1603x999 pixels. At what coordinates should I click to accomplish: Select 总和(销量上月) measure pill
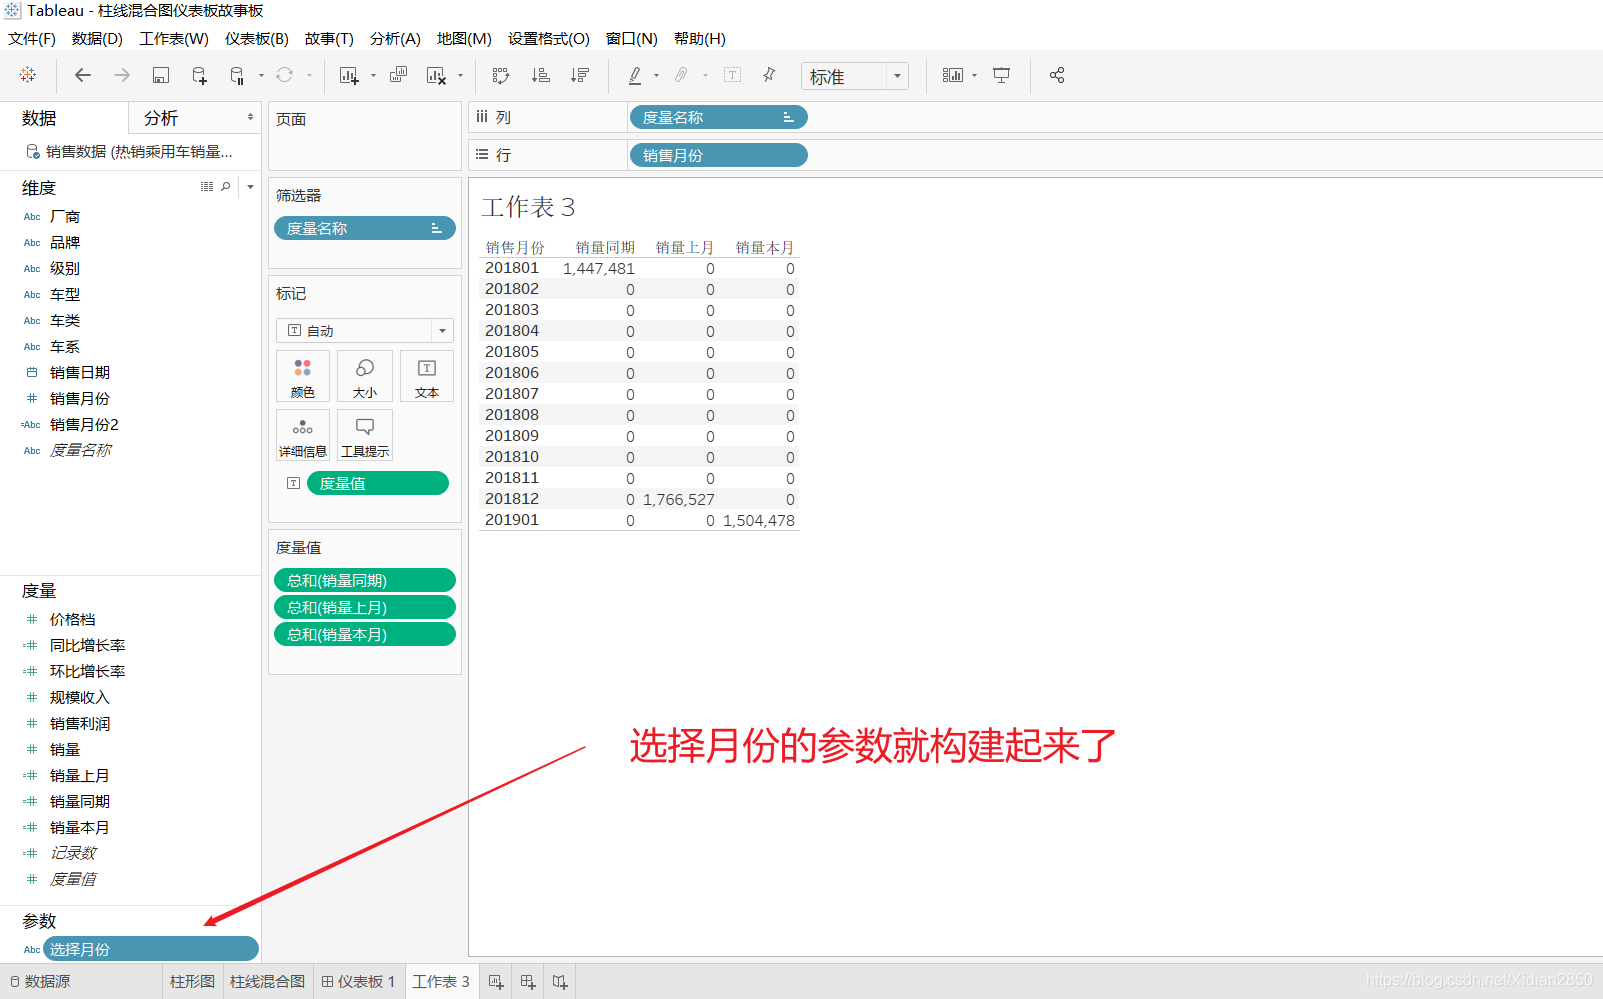click(365, 607)
